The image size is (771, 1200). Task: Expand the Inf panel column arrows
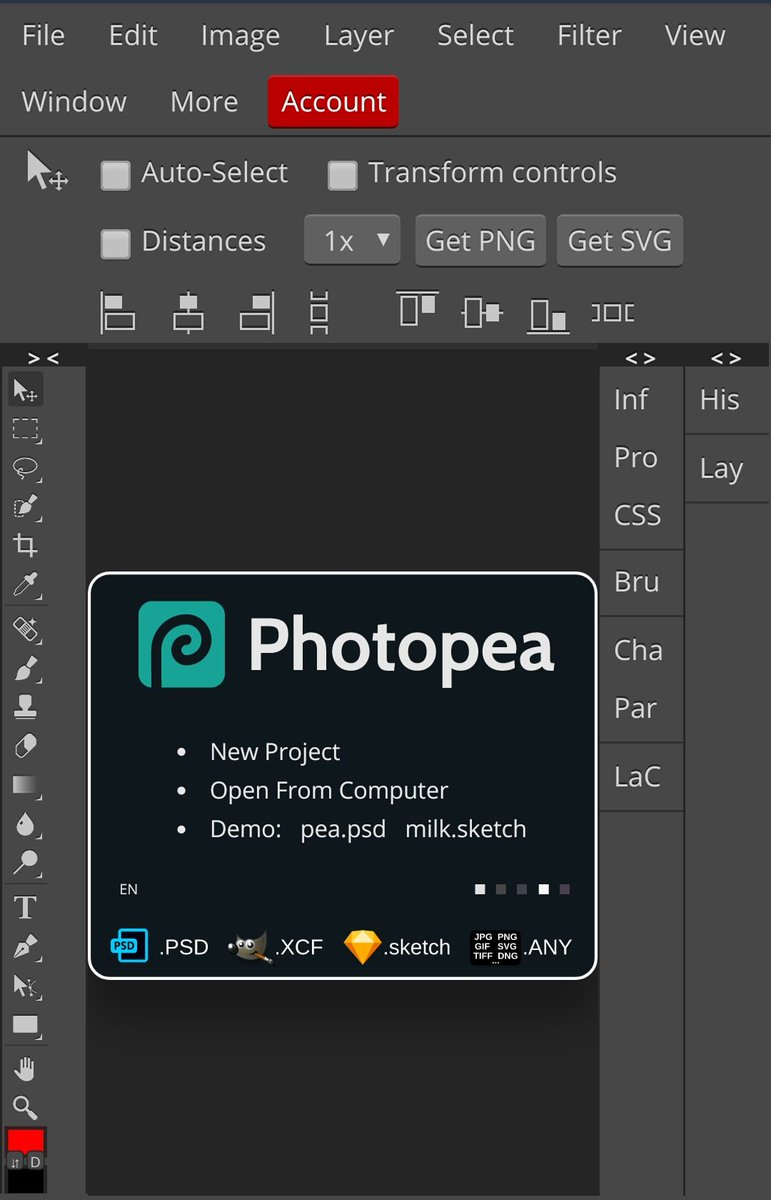pyautogui.click(x=640, y=357)
